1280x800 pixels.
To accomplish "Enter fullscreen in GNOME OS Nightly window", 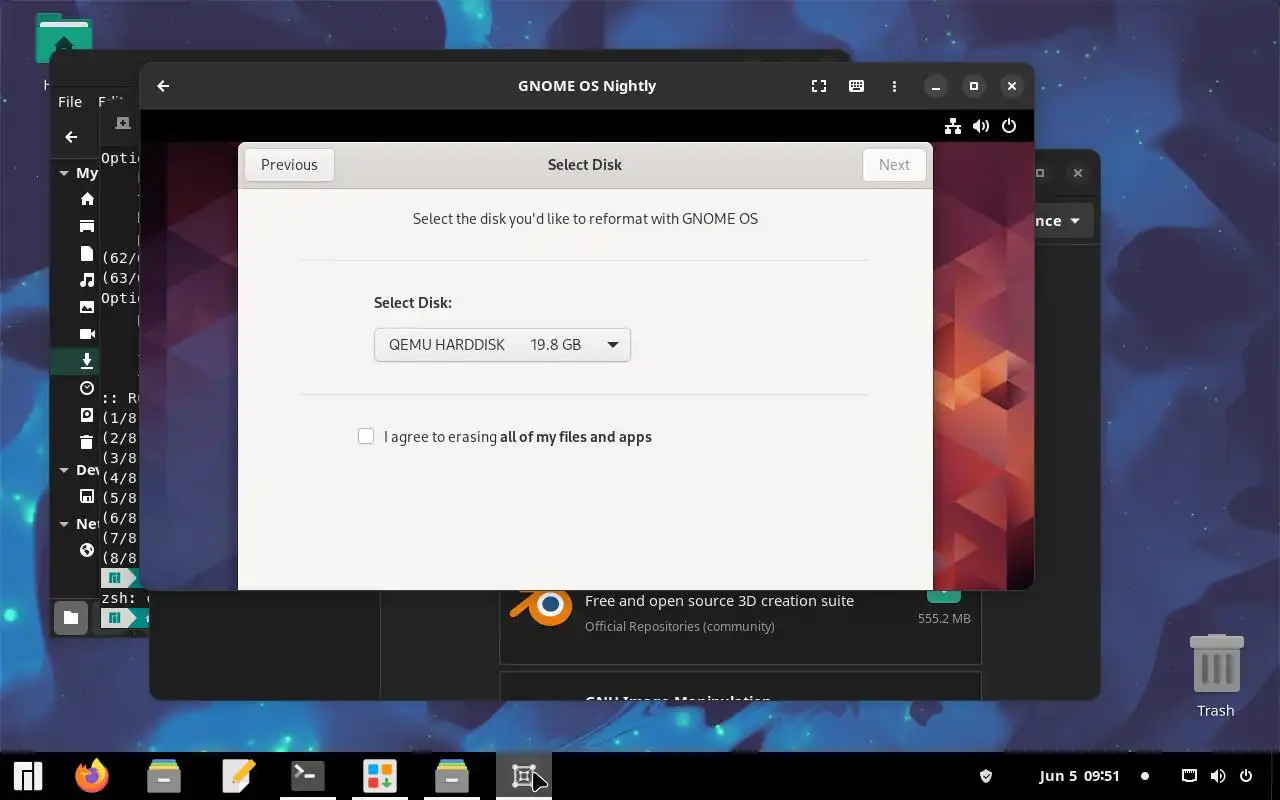I will click(819, 86).
